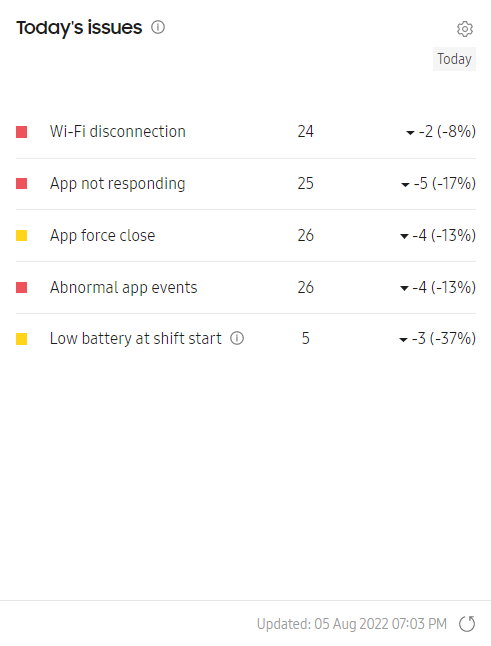491x646 pixels.
Task: Click yellow indicator beside Low battery at shift start
Action: pos(21,339)
